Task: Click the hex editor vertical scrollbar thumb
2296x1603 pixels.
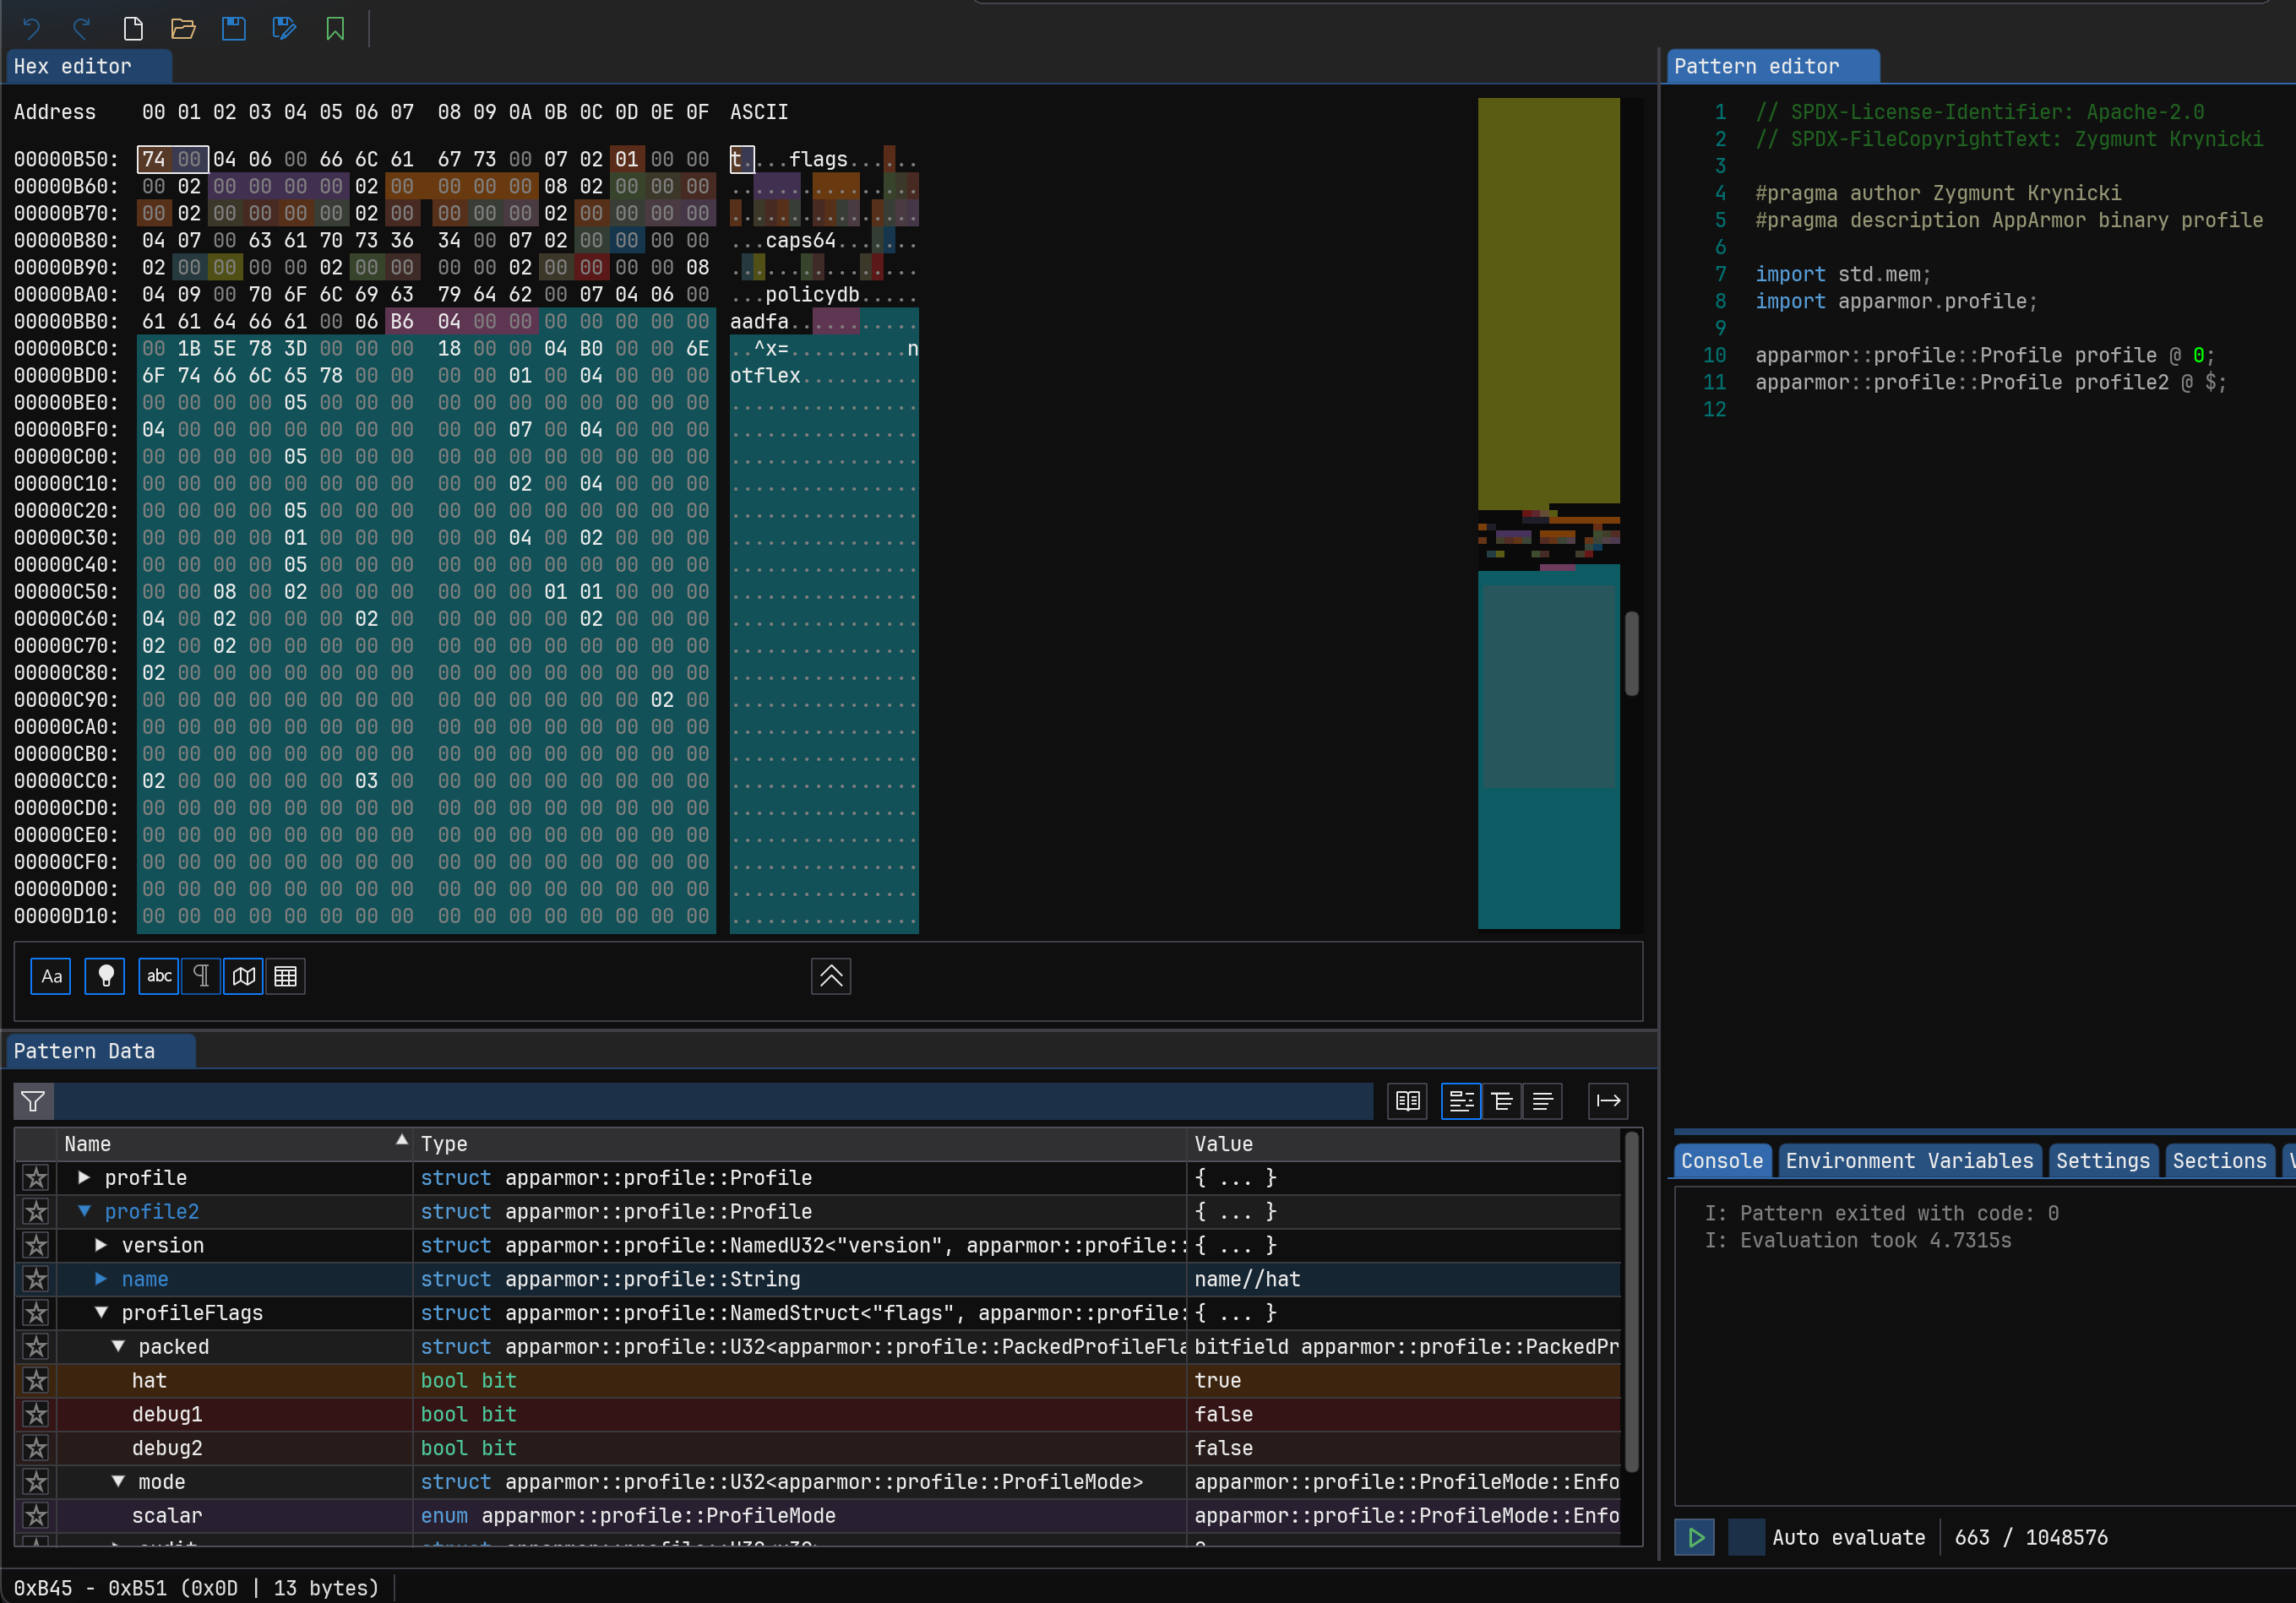Action: click(x=1632, y=654)
